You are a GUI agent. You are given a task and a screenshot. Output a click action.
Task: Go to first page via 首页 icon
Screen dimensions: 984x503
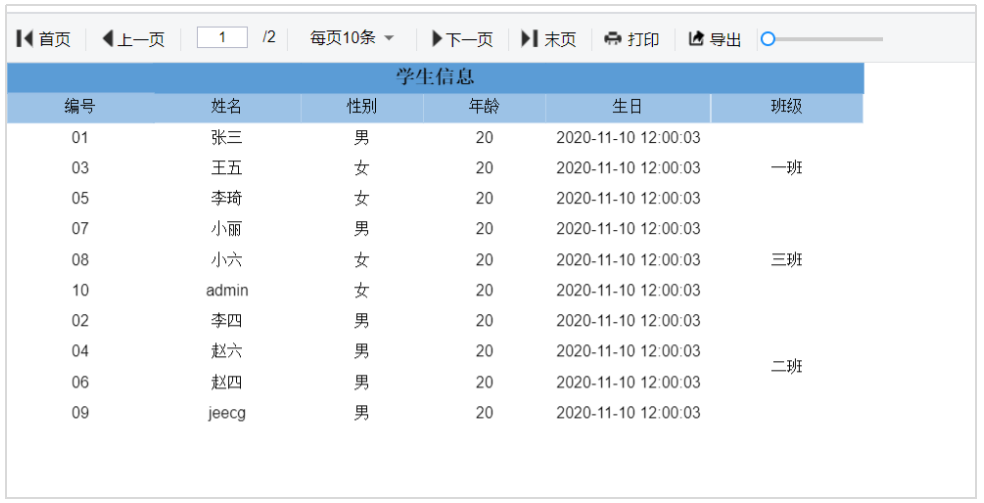(x=24, y=38)
